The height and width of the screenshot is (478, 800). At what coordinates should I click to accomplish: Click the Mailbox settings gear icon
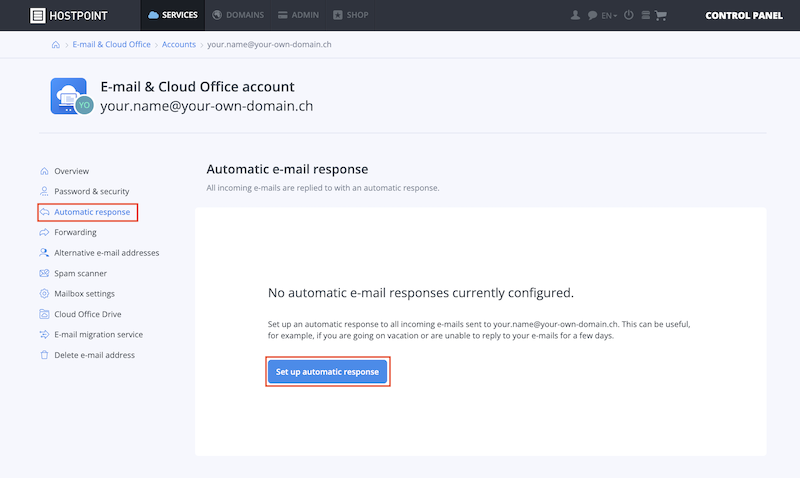point(44,294)
